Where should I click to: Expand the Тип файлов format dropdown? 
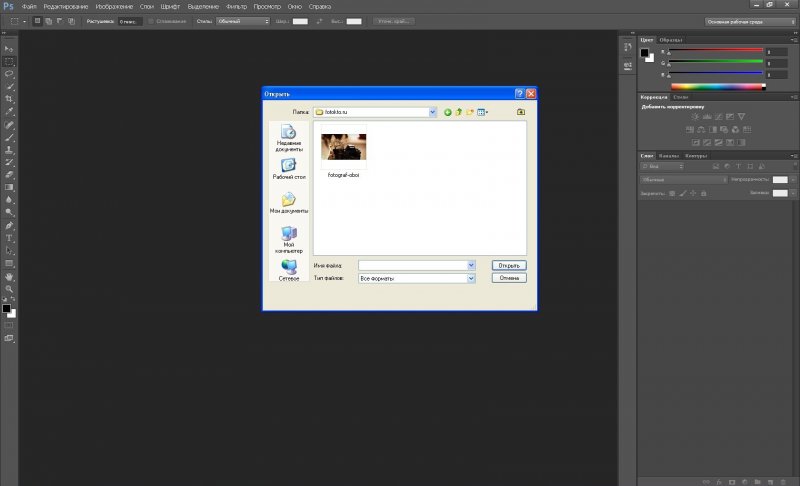(470, 278)
